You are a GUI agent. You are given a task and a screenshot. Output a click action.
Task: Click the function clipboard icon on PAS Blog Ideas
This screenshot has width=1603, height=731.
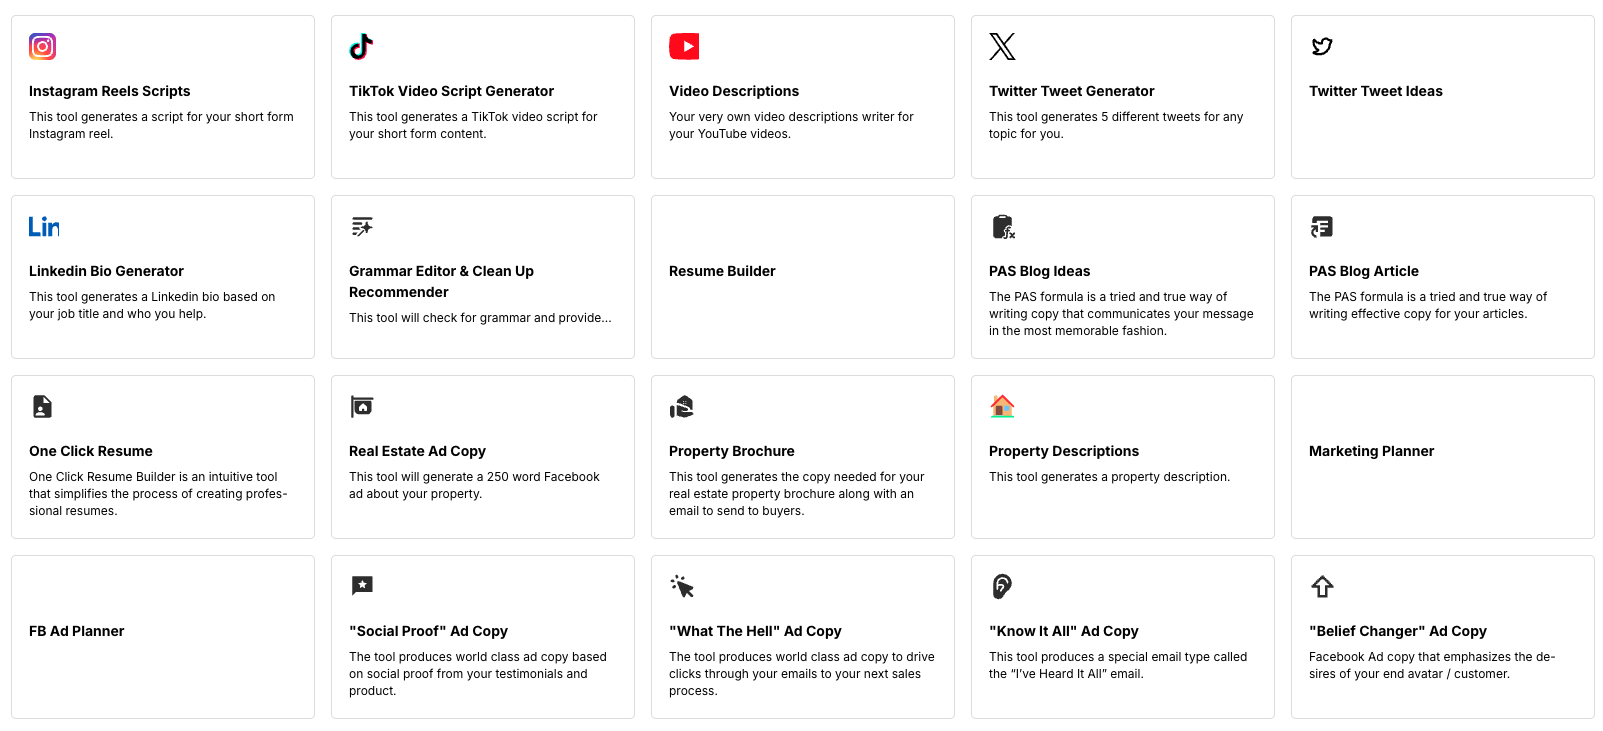pyautogui.click(x=1002, y=226)
